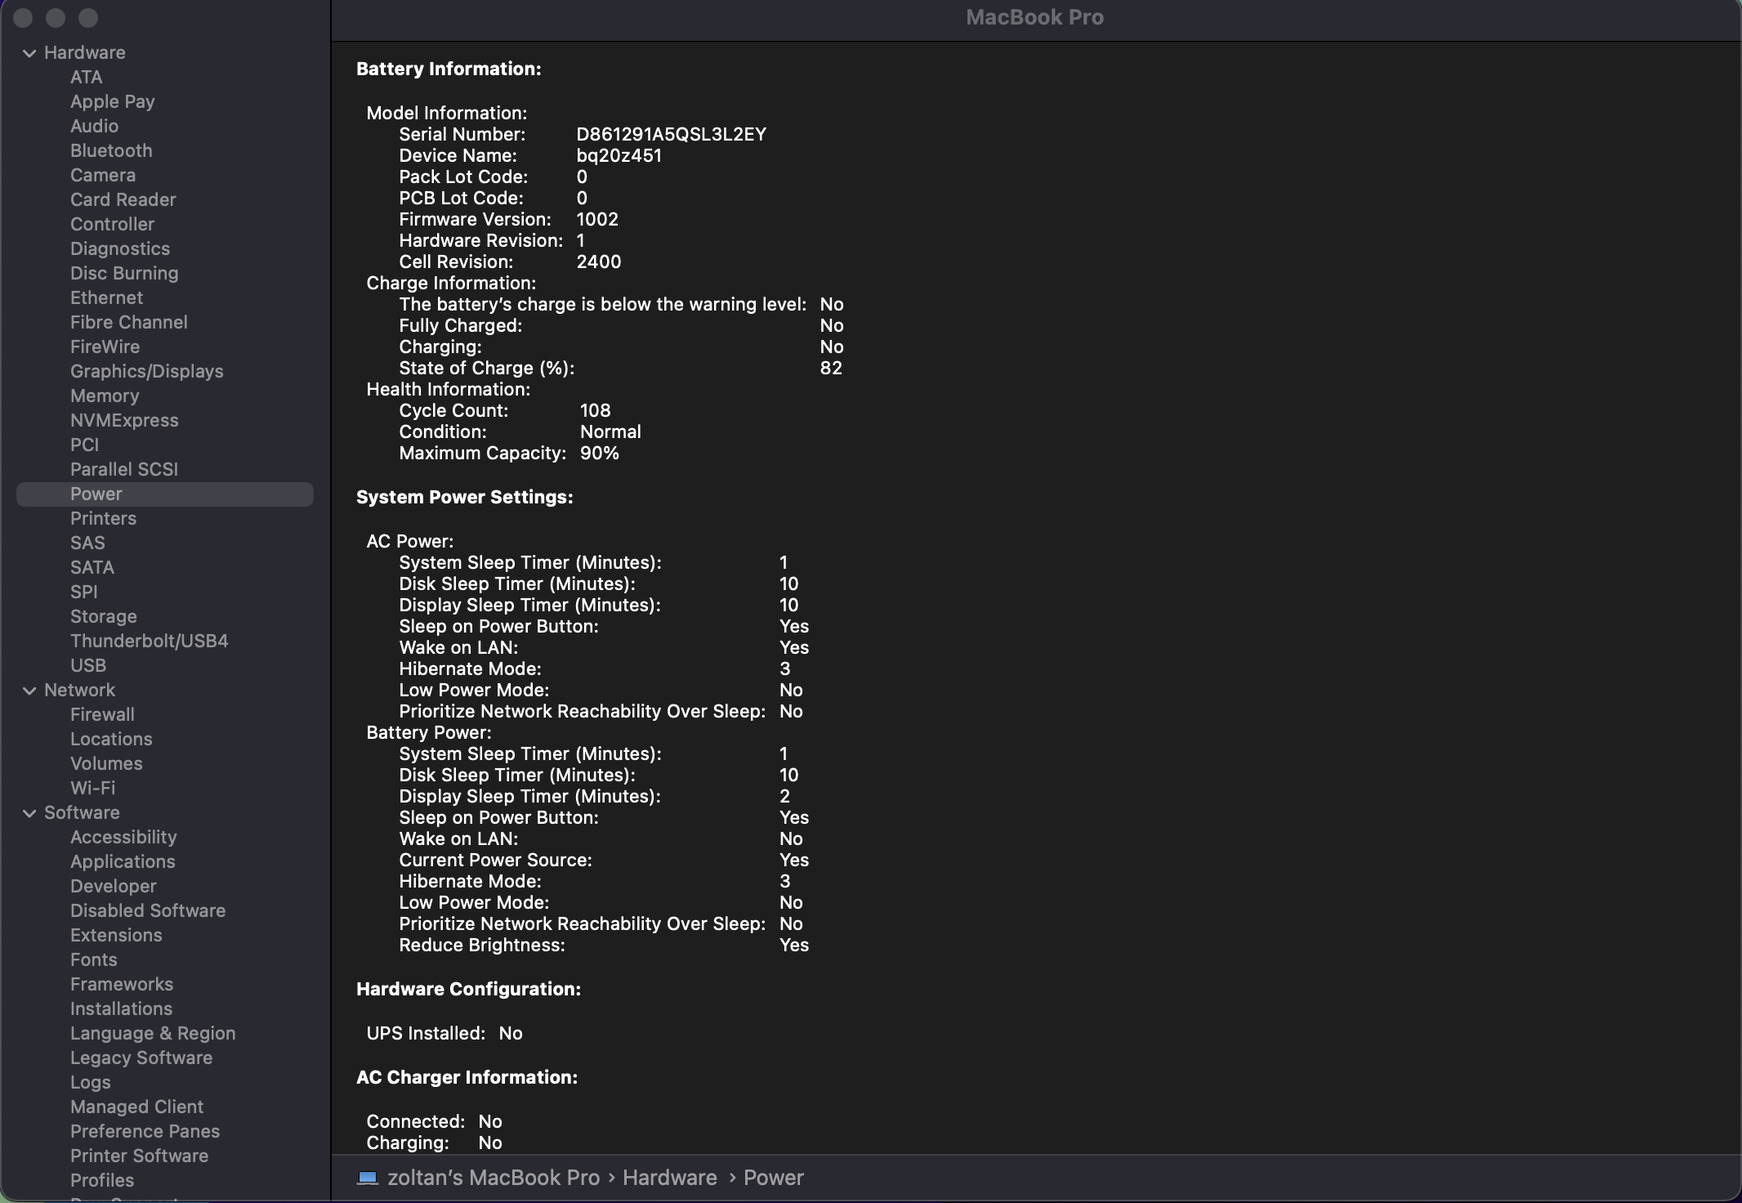The image size is (1742, 1203).
Task: Open Frameworks software info
Action: 121,984
